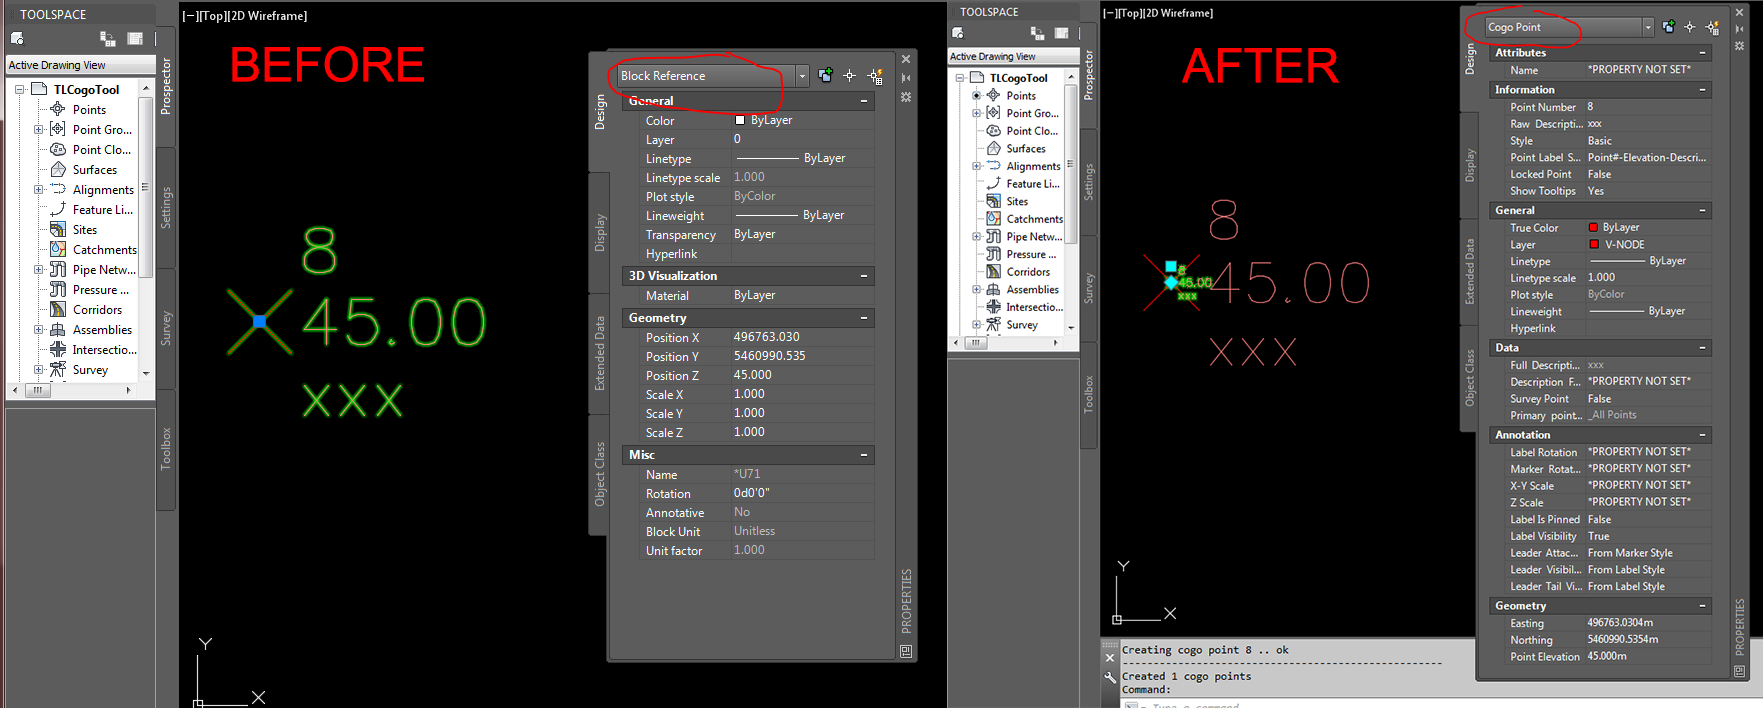Image resolution: width=1763 pixels, height=708 pixels.
Task: Open Extended Data tab on Cogo Point palette
Action: tap(1469, 271)
